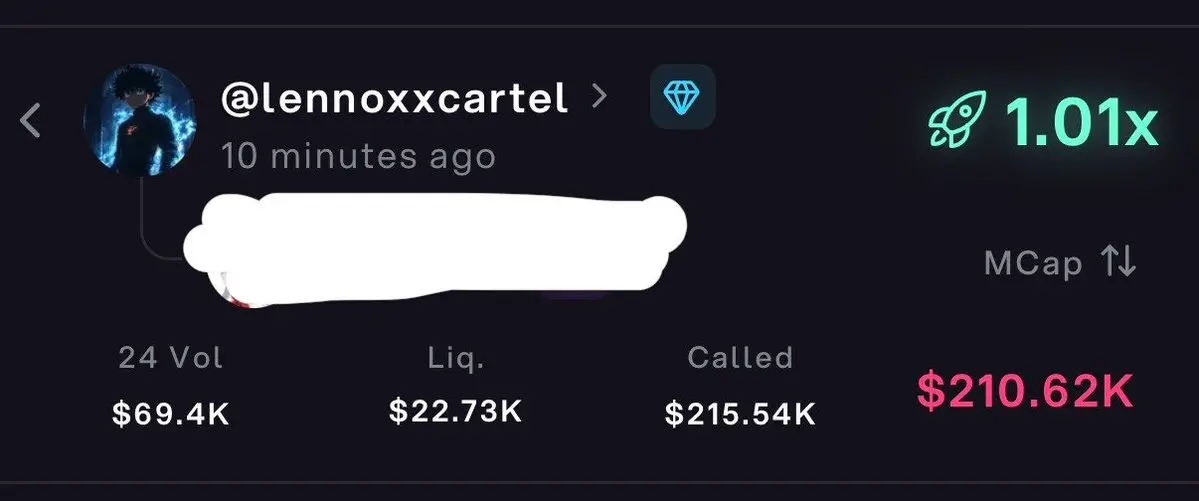Click the $210.62K market cap value

(1025, 391)
